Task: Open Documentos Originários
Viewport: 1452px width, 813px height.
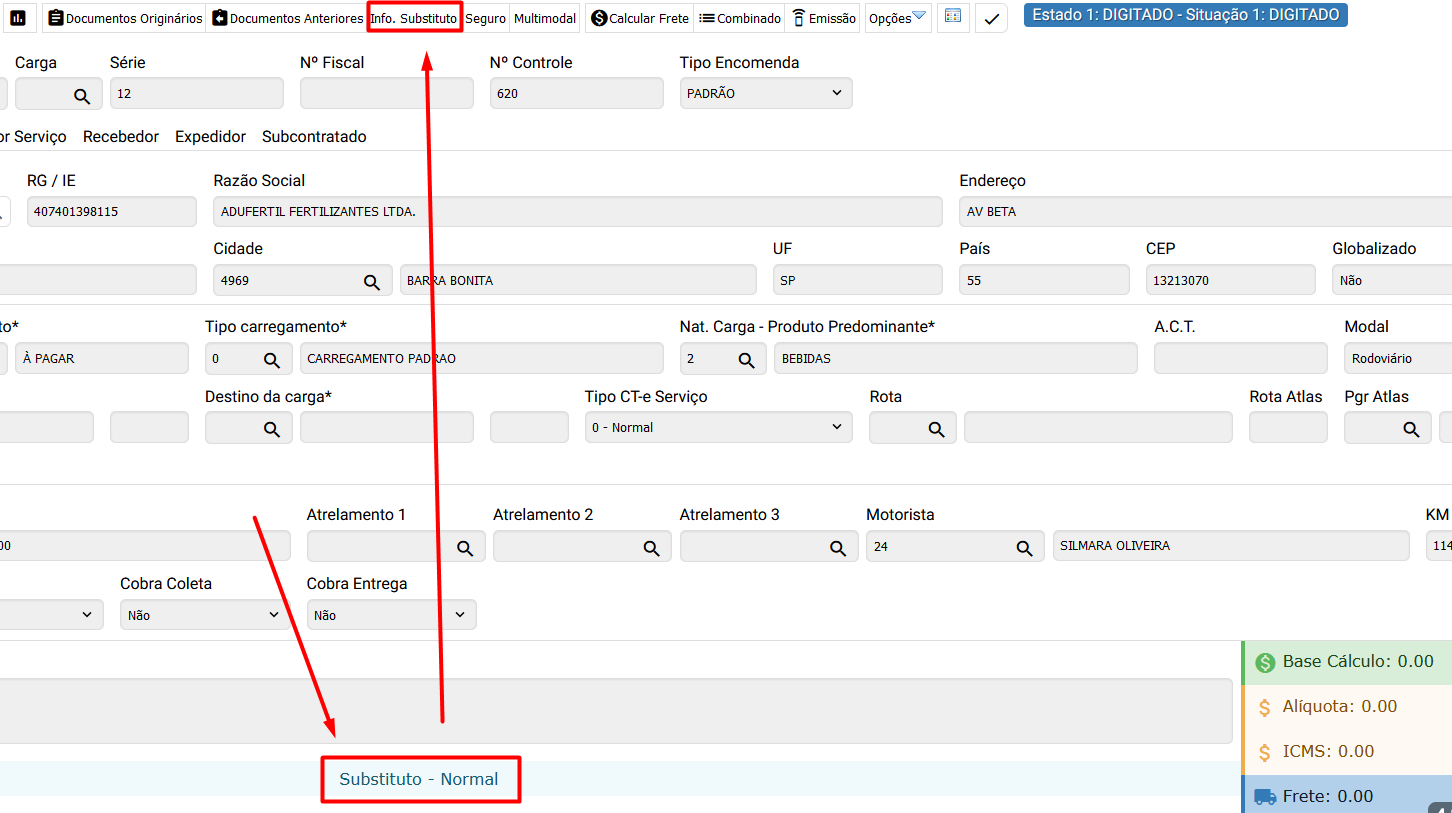Action: pyautogui.click(x=125, y=18)
